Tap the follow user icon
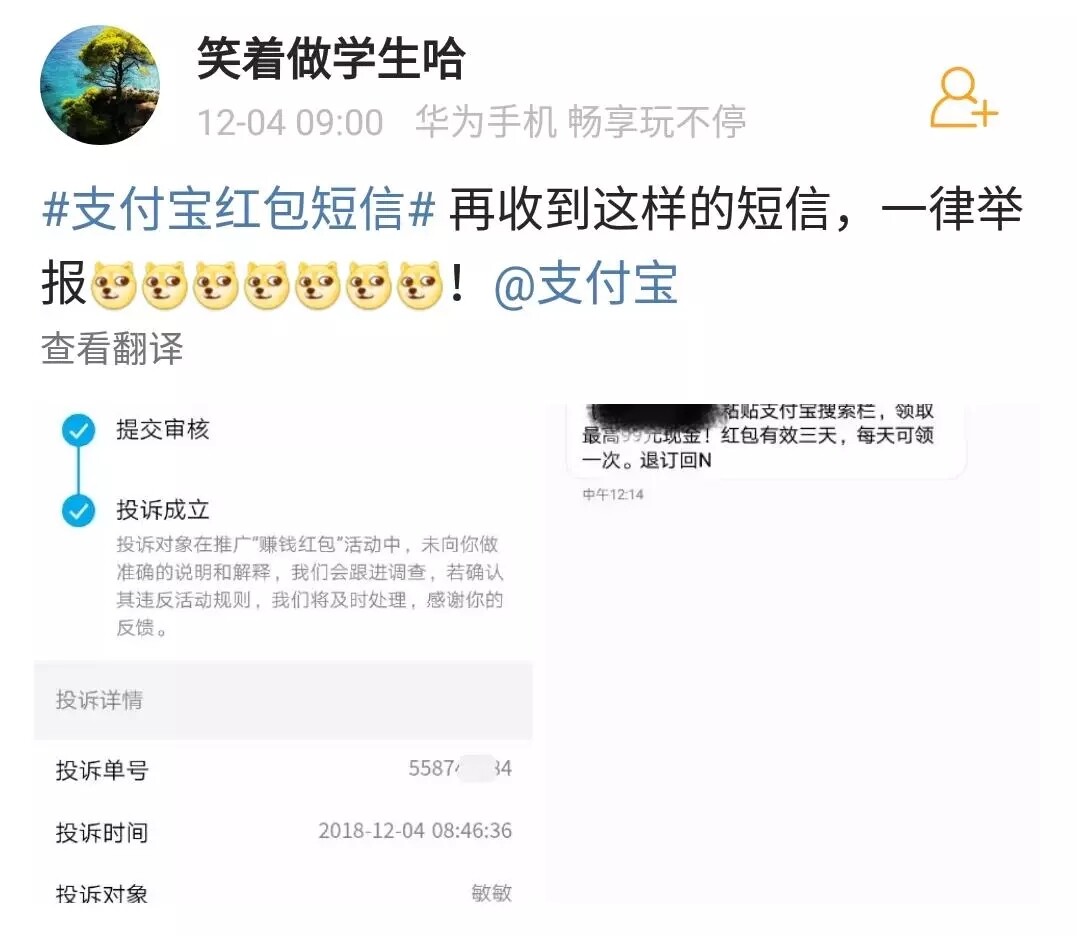The width and height of the screenshot is (1077, 936). 964,98
